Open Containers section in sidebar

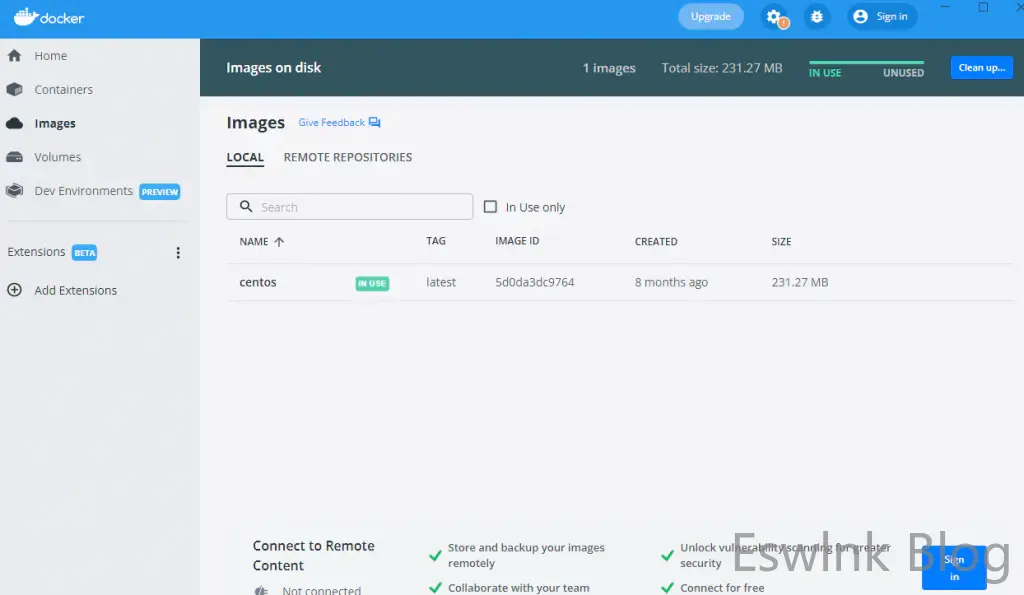click(x=63, y=90)
